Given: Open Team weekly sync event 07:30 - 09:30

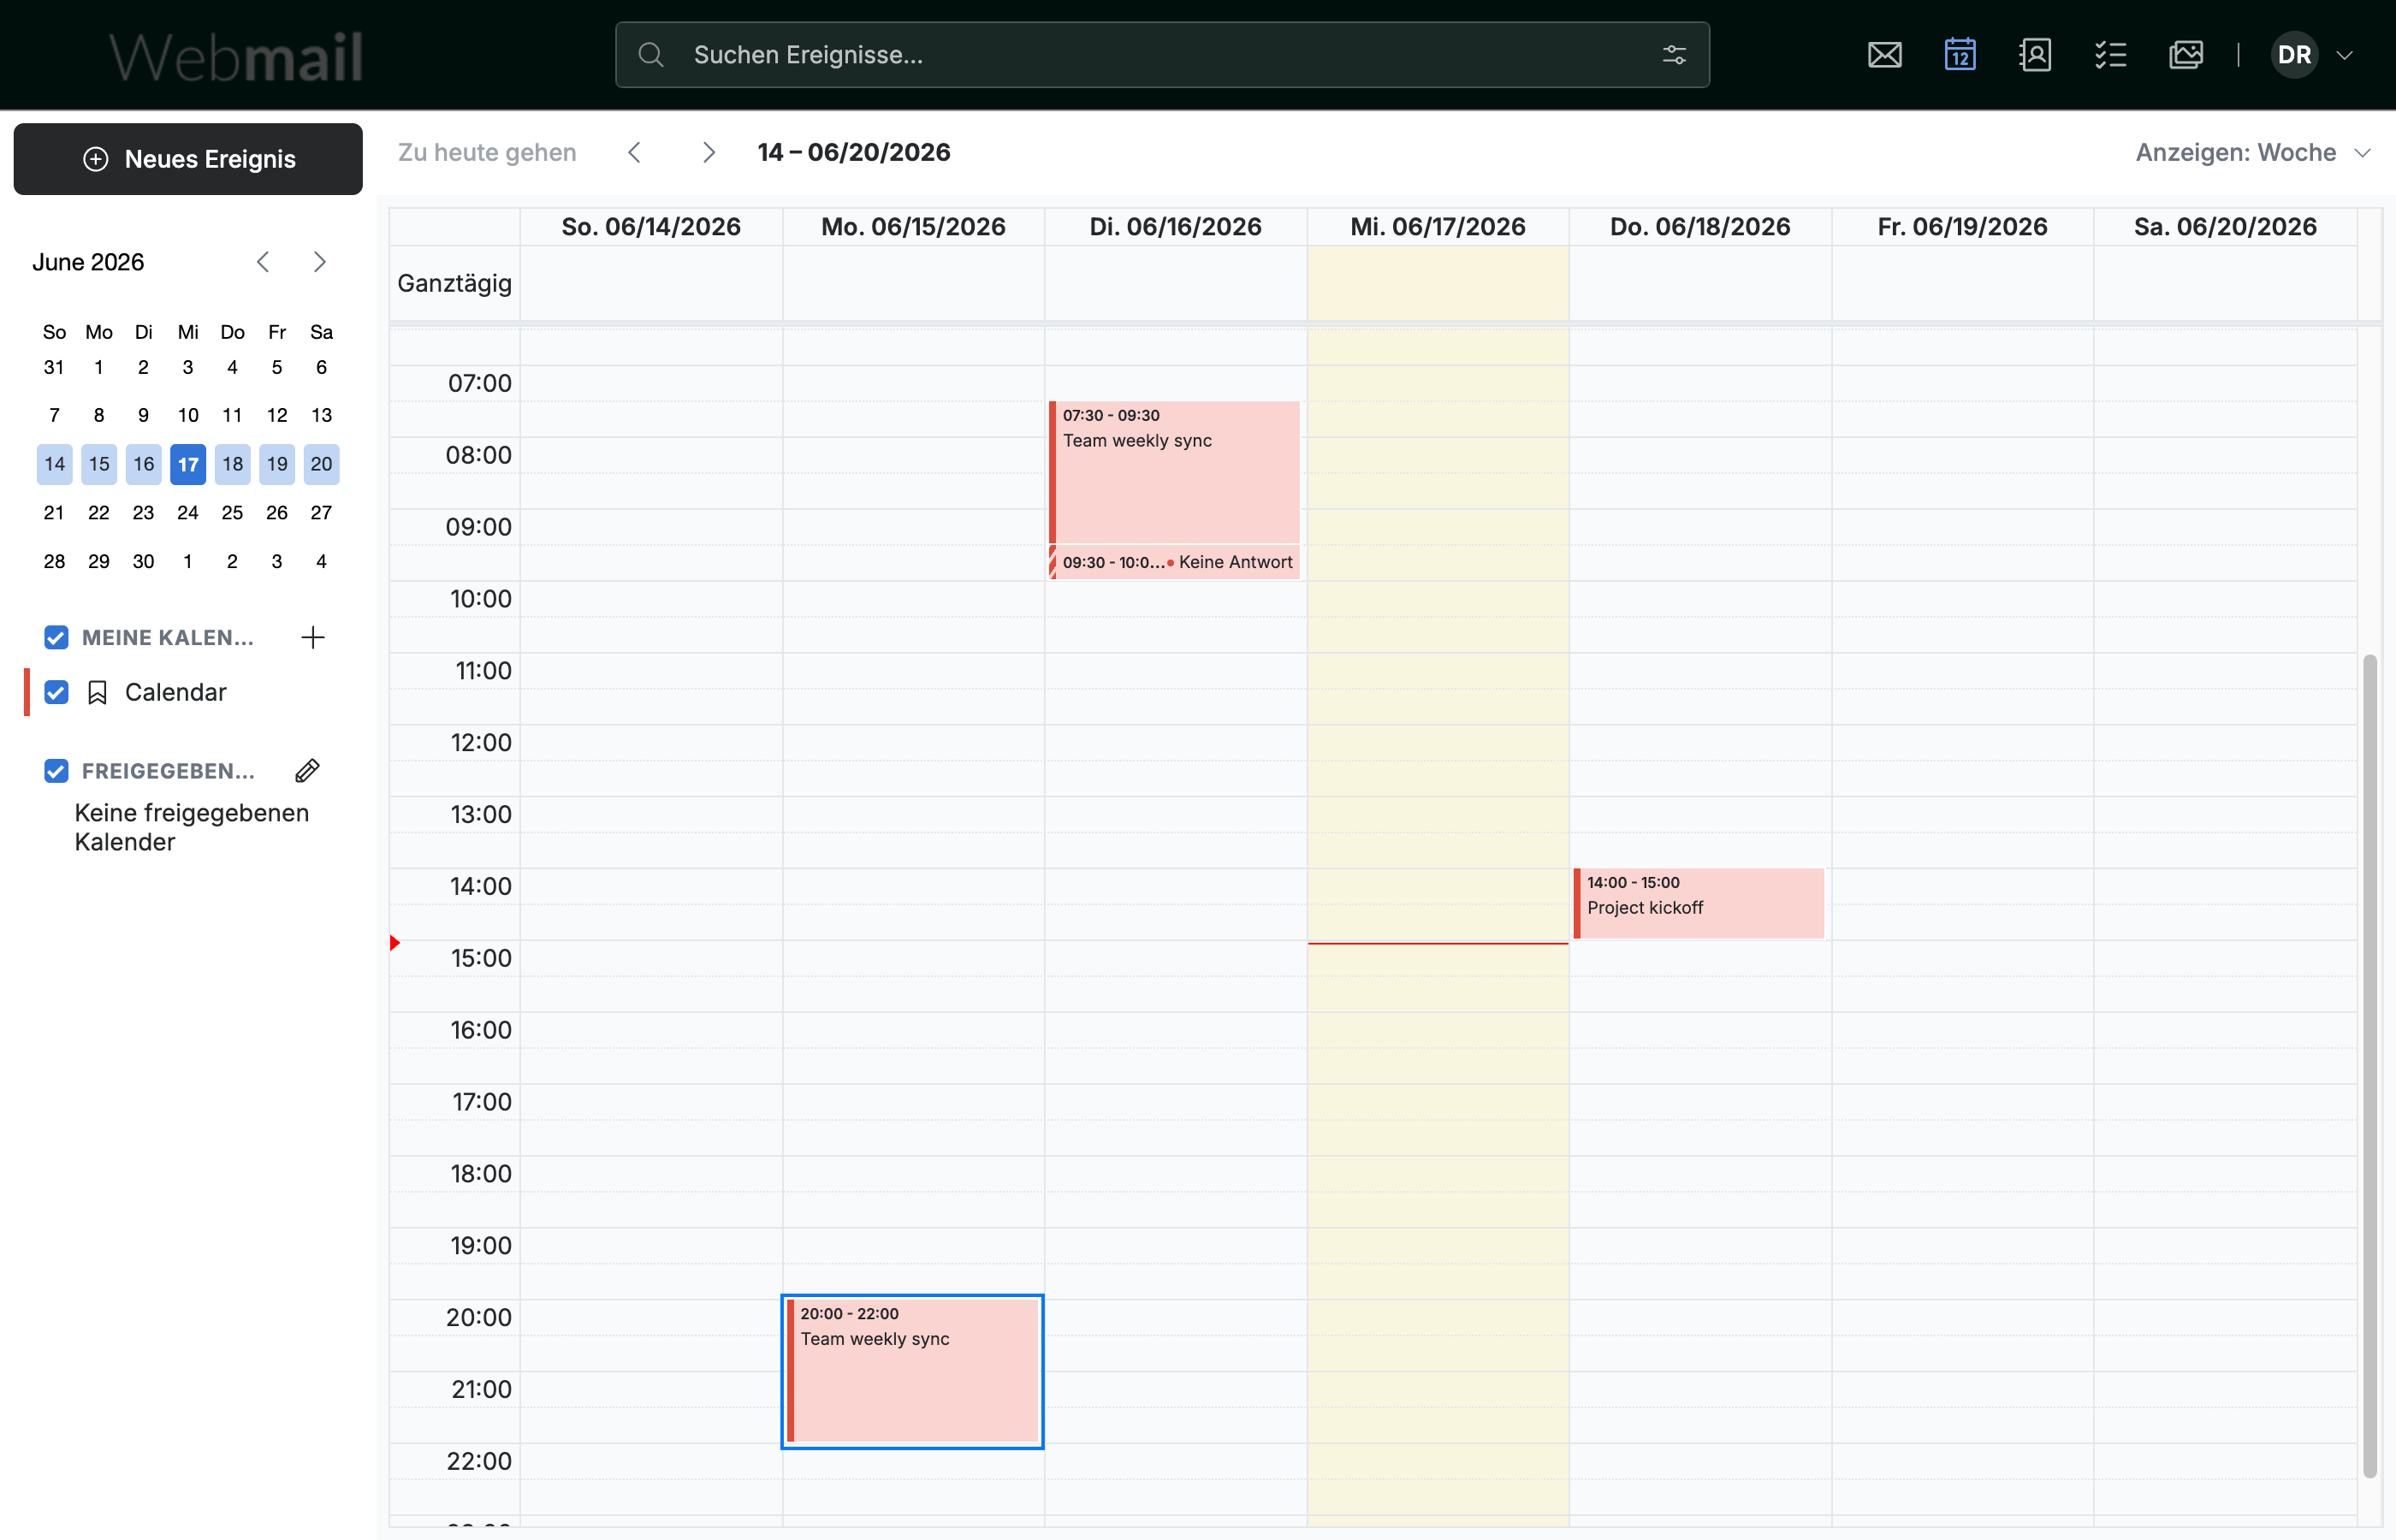Looking at the screenshot, I should (1174, 472).
